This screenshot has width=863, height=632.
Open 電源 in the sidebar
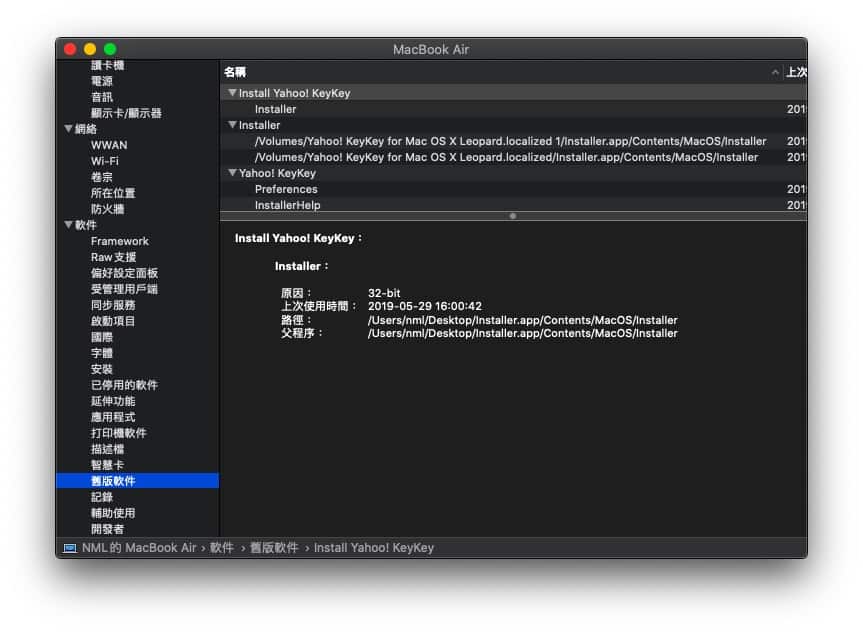(x=102, y=81)
